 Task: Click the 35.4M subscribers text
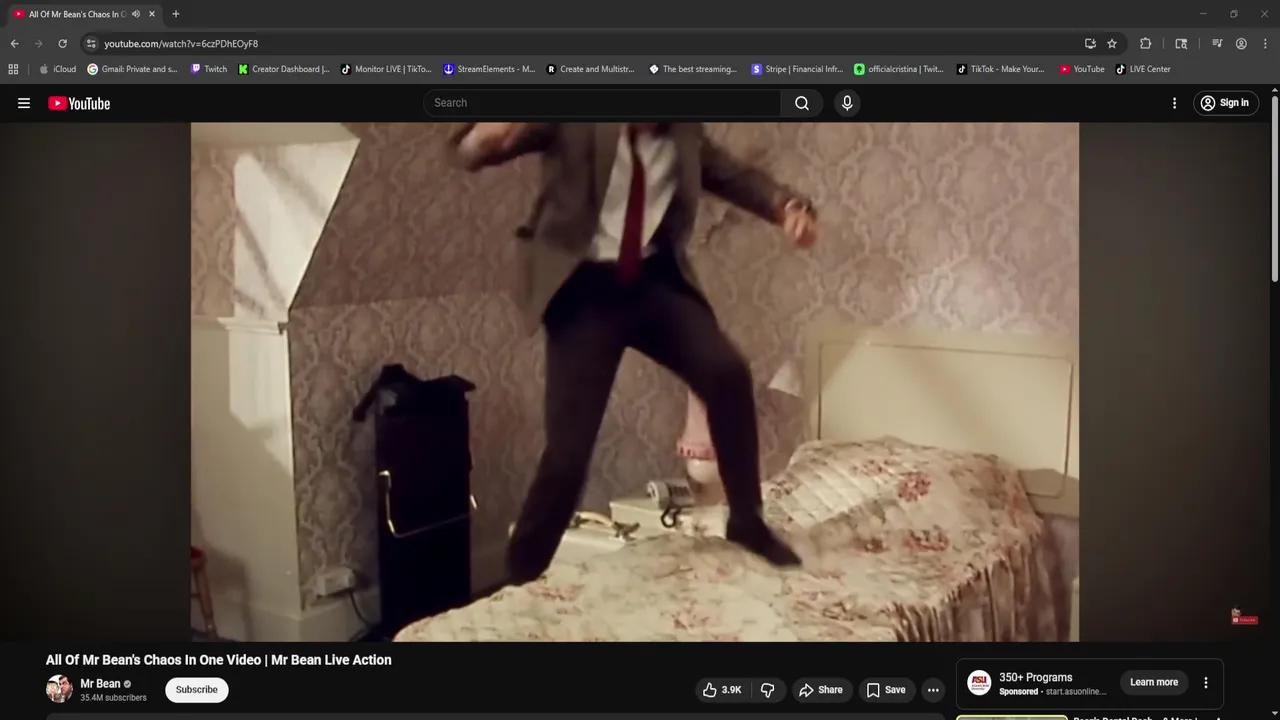coord(113,698)
